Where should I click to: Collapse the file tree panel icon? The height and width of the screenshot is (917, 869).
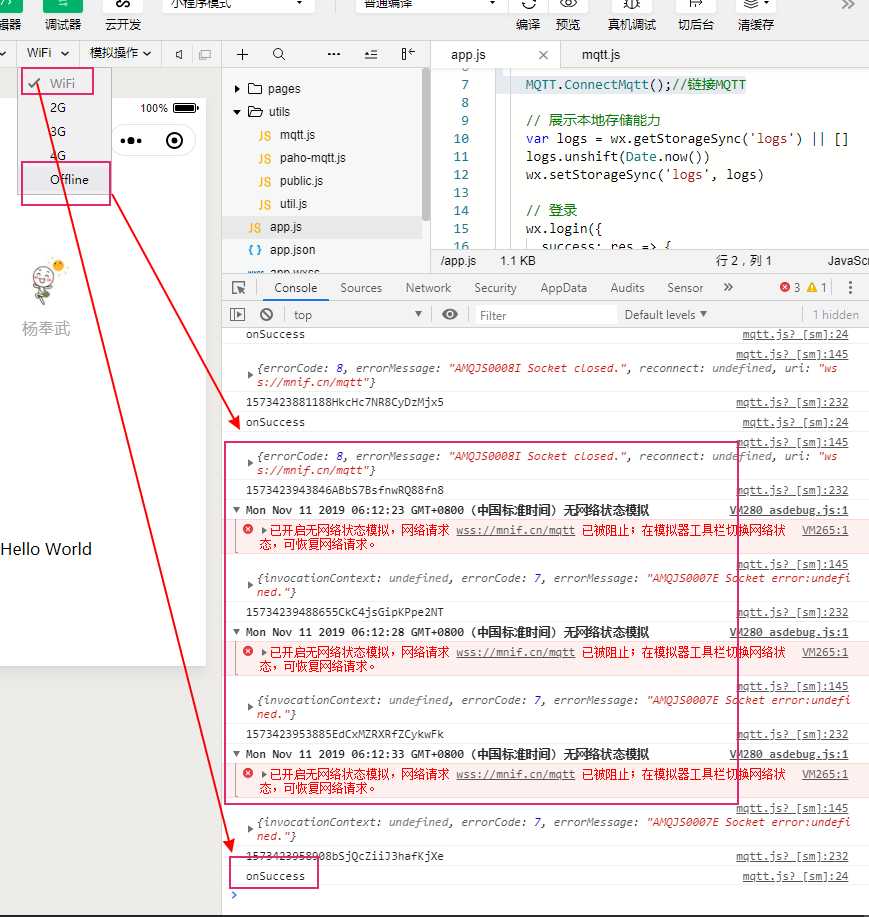click(x=408, y=54)
